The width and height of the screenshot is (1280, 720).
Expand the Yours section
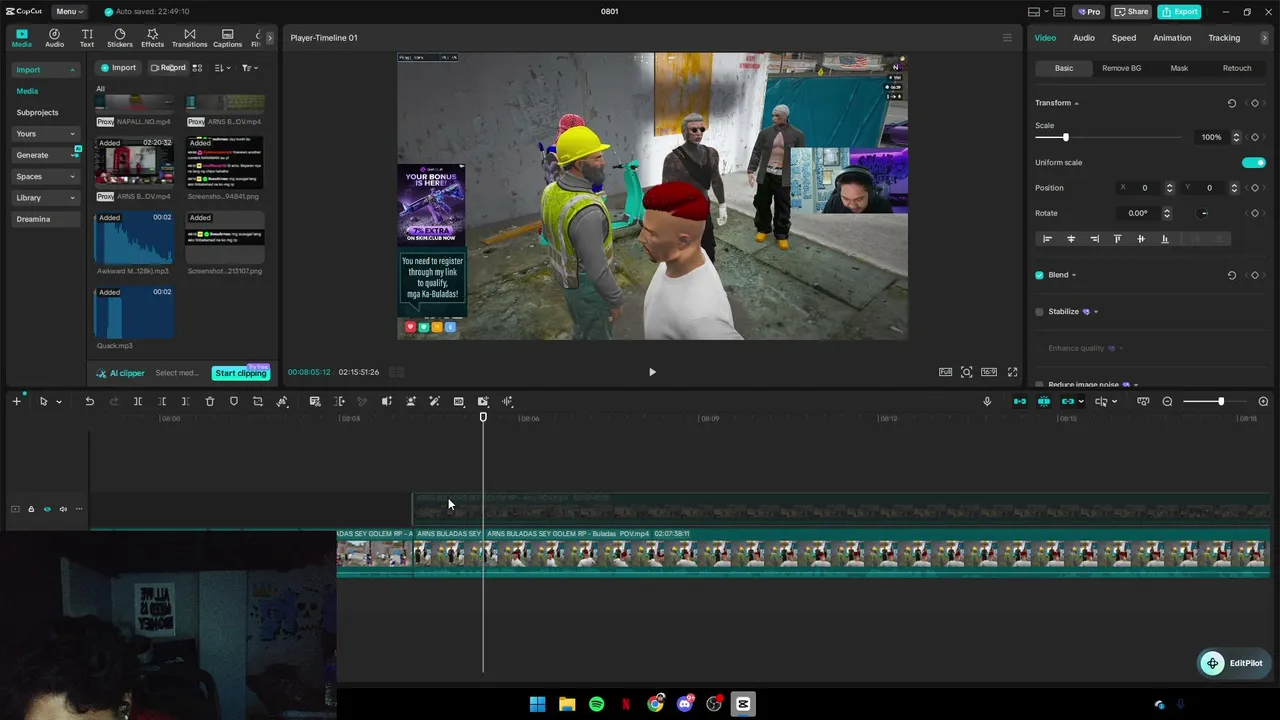[45, 134]
